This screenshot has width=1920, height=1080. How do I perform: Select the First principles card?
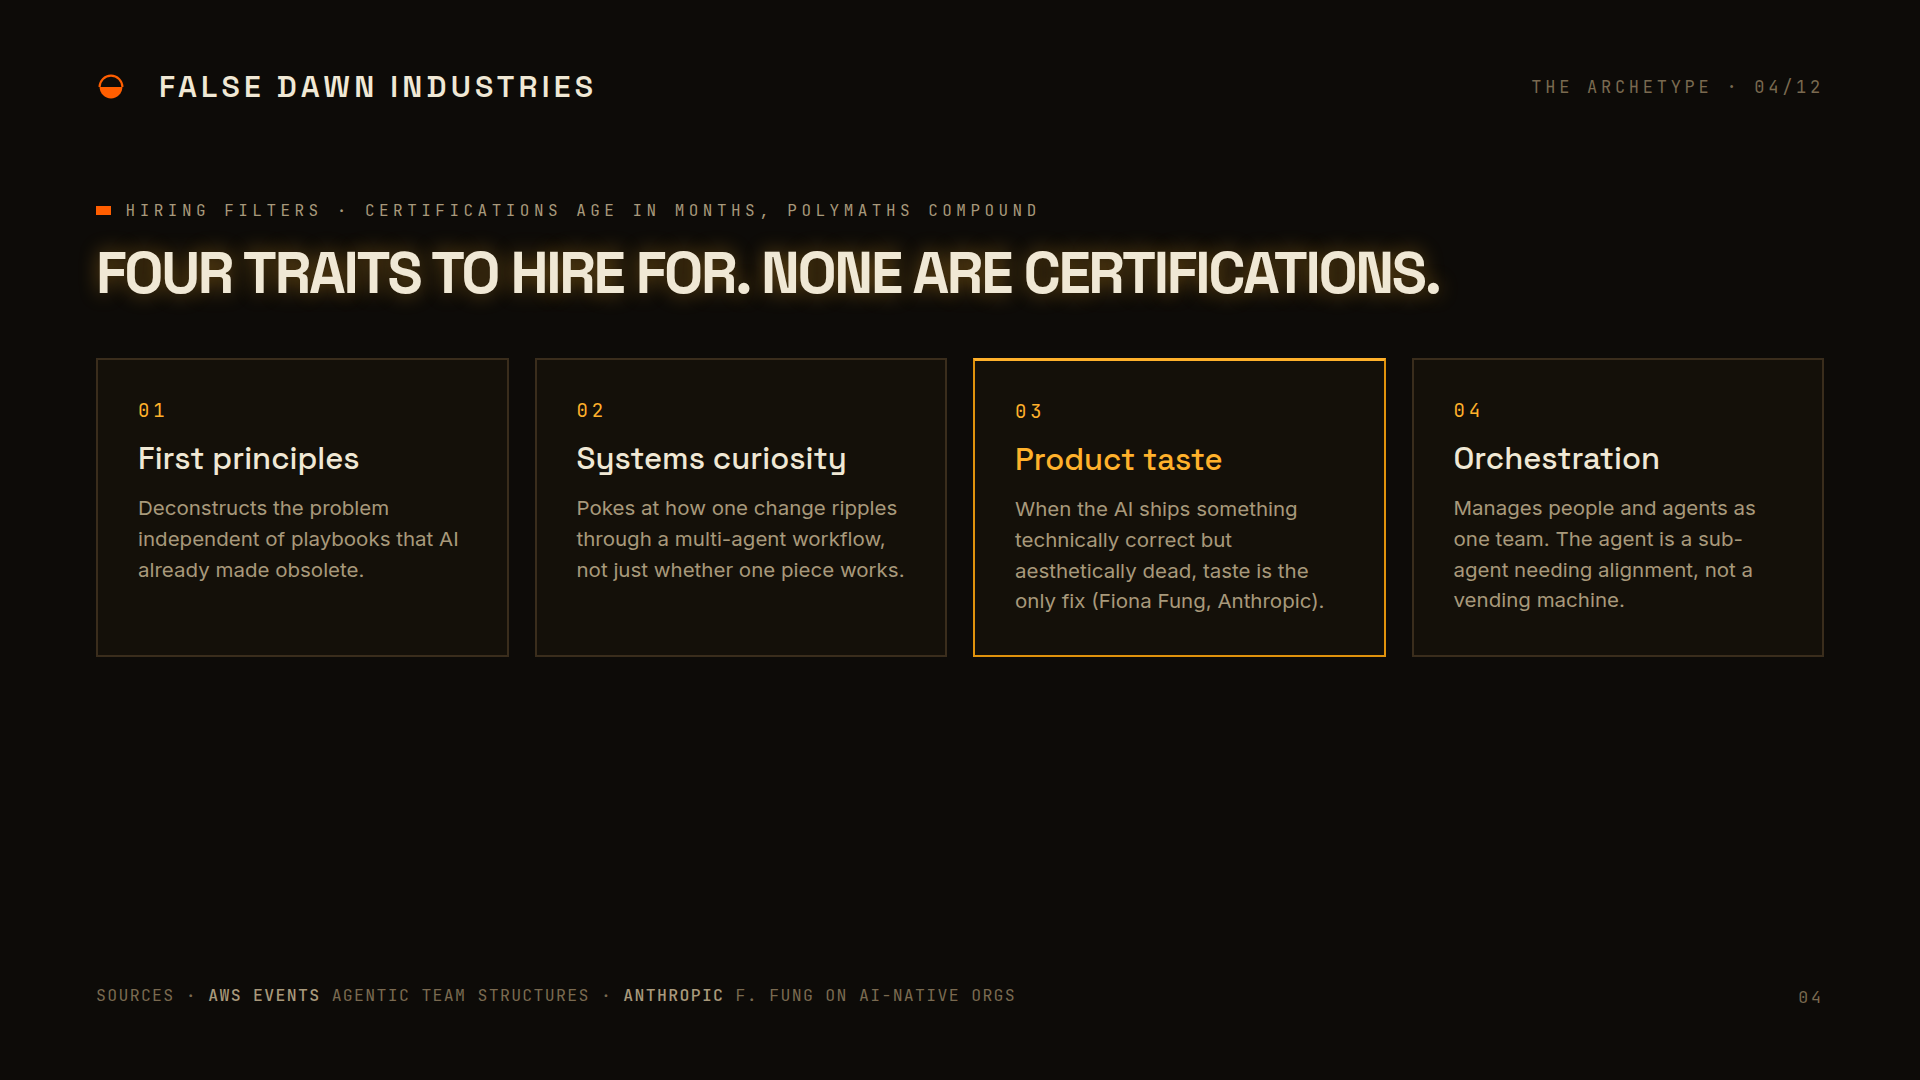[302, 507]
